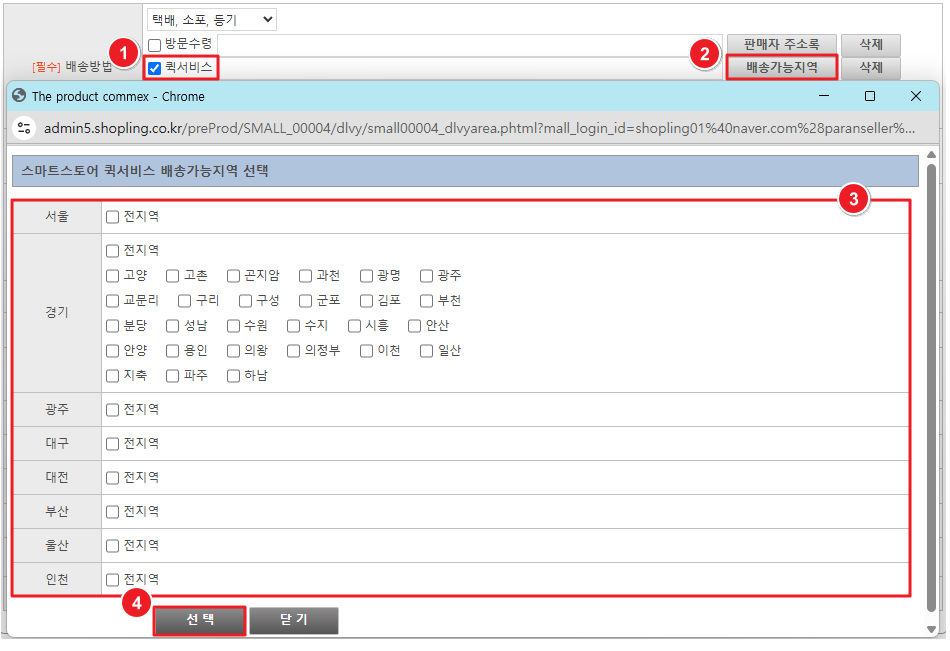Uncheck the 퀵서비스 checkbox
Image resolution: width=950 pixels, height=651 pixels.
pos(154,68)
